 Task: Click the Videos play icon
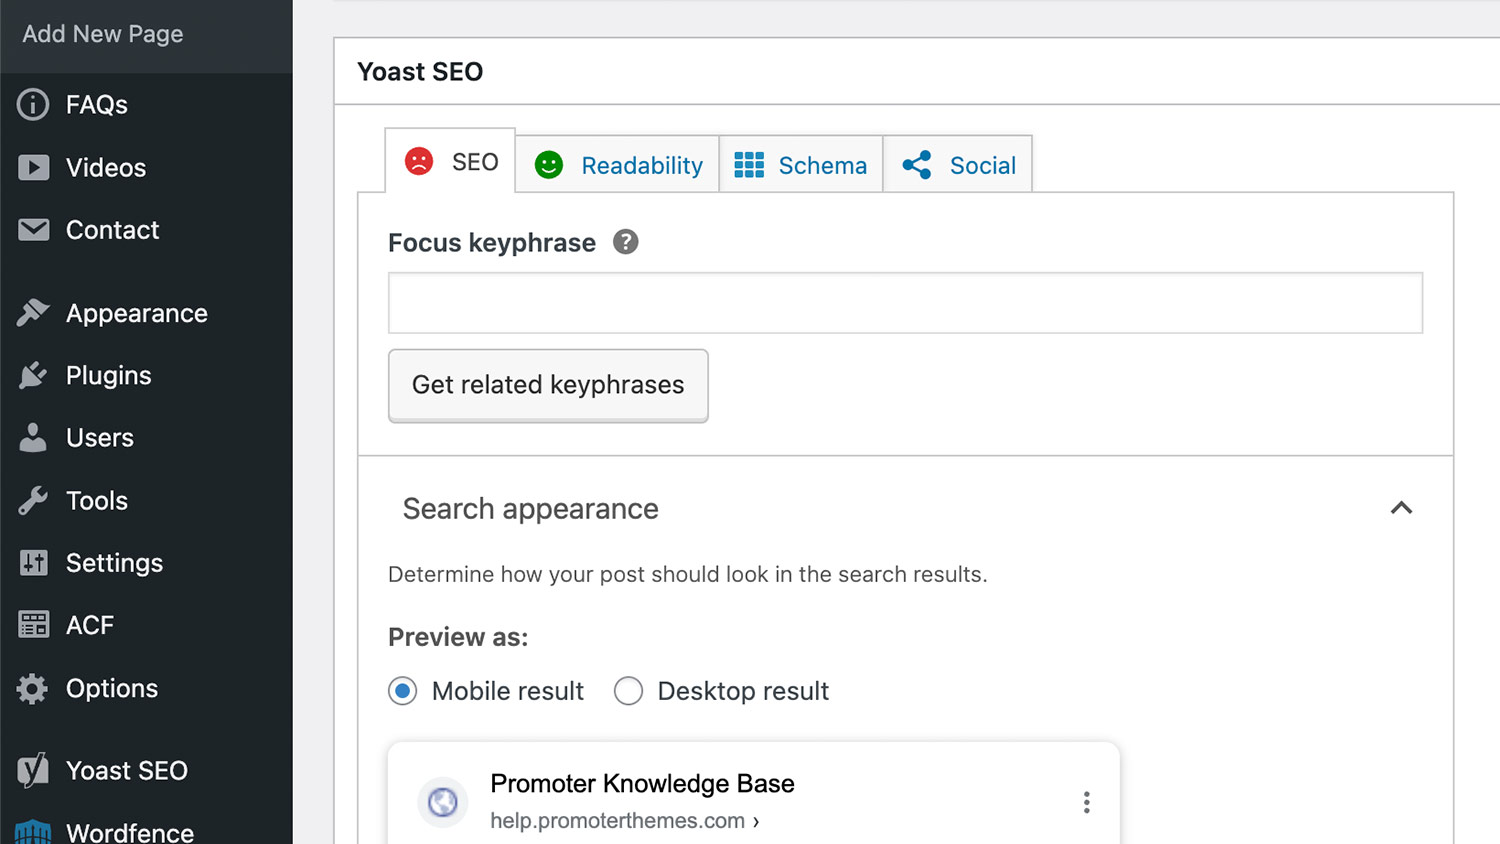33,167
